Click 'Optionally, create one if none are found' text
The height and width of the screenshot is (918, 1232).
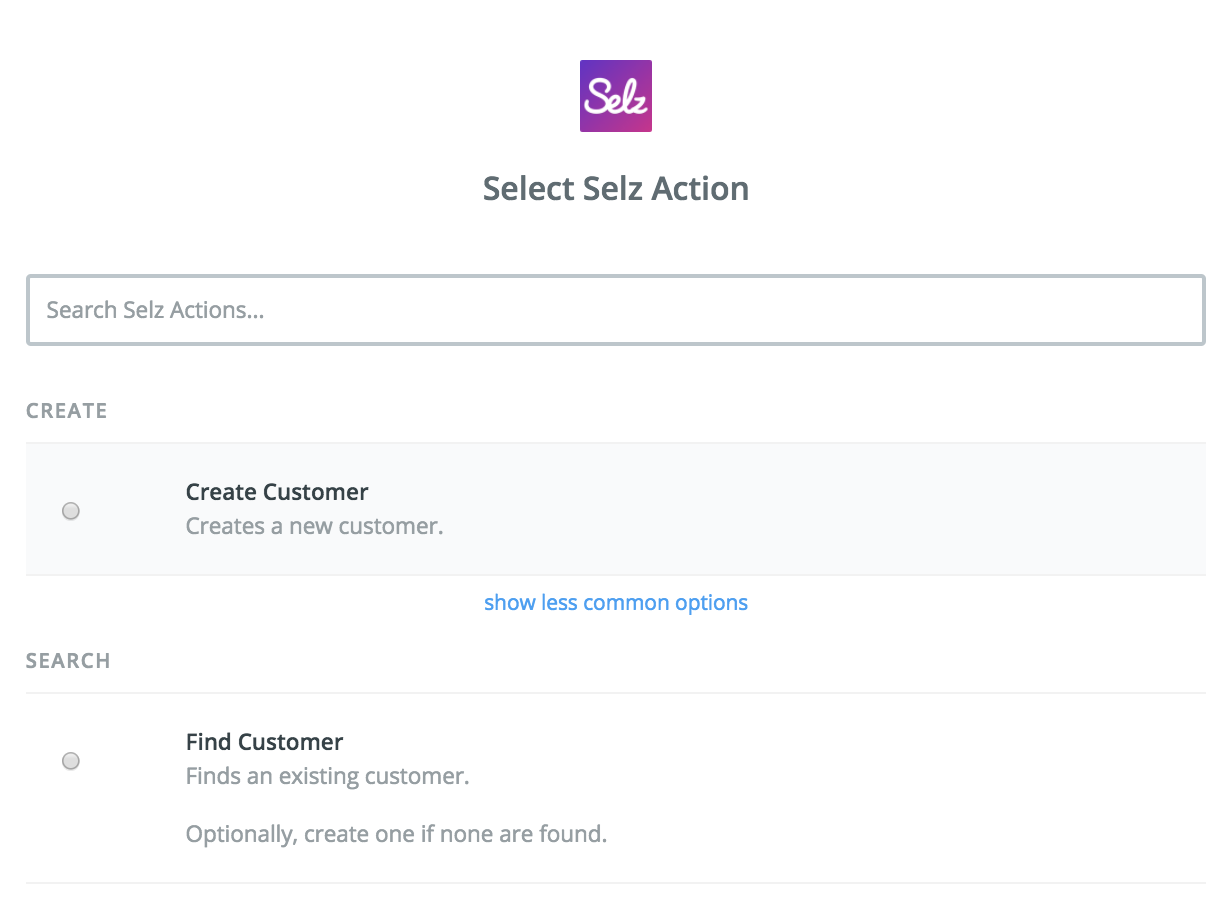tap(396, 834)
